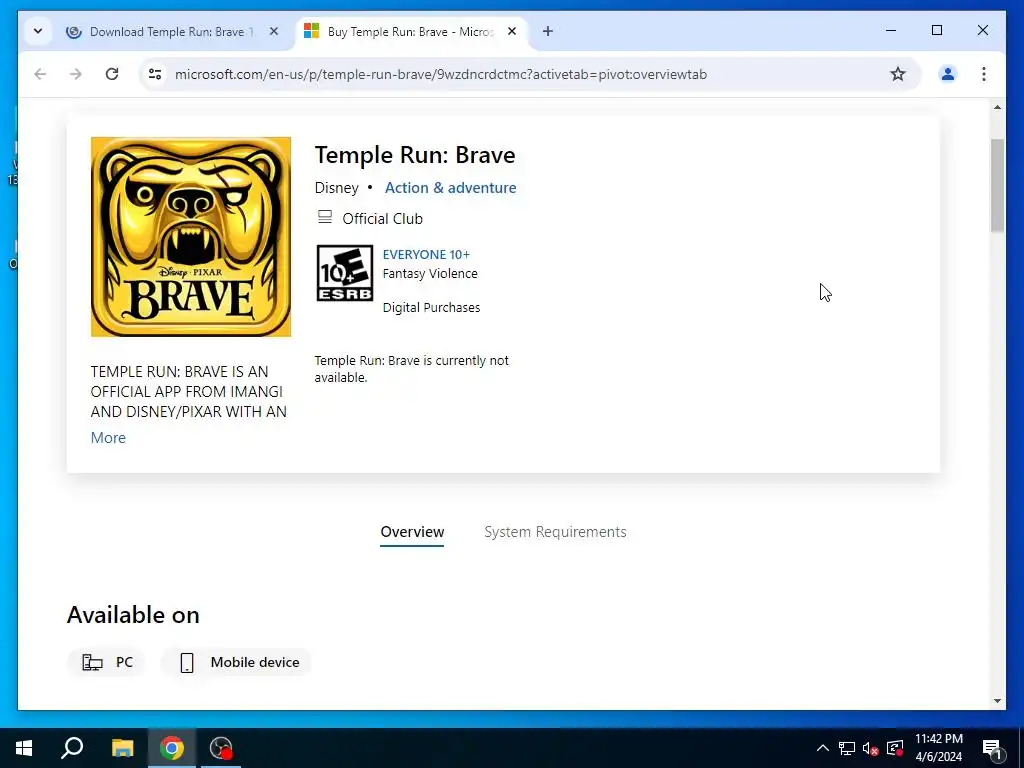The image size is (1024, 768).
Task: Click the browser back arrow
Action: 40,74
